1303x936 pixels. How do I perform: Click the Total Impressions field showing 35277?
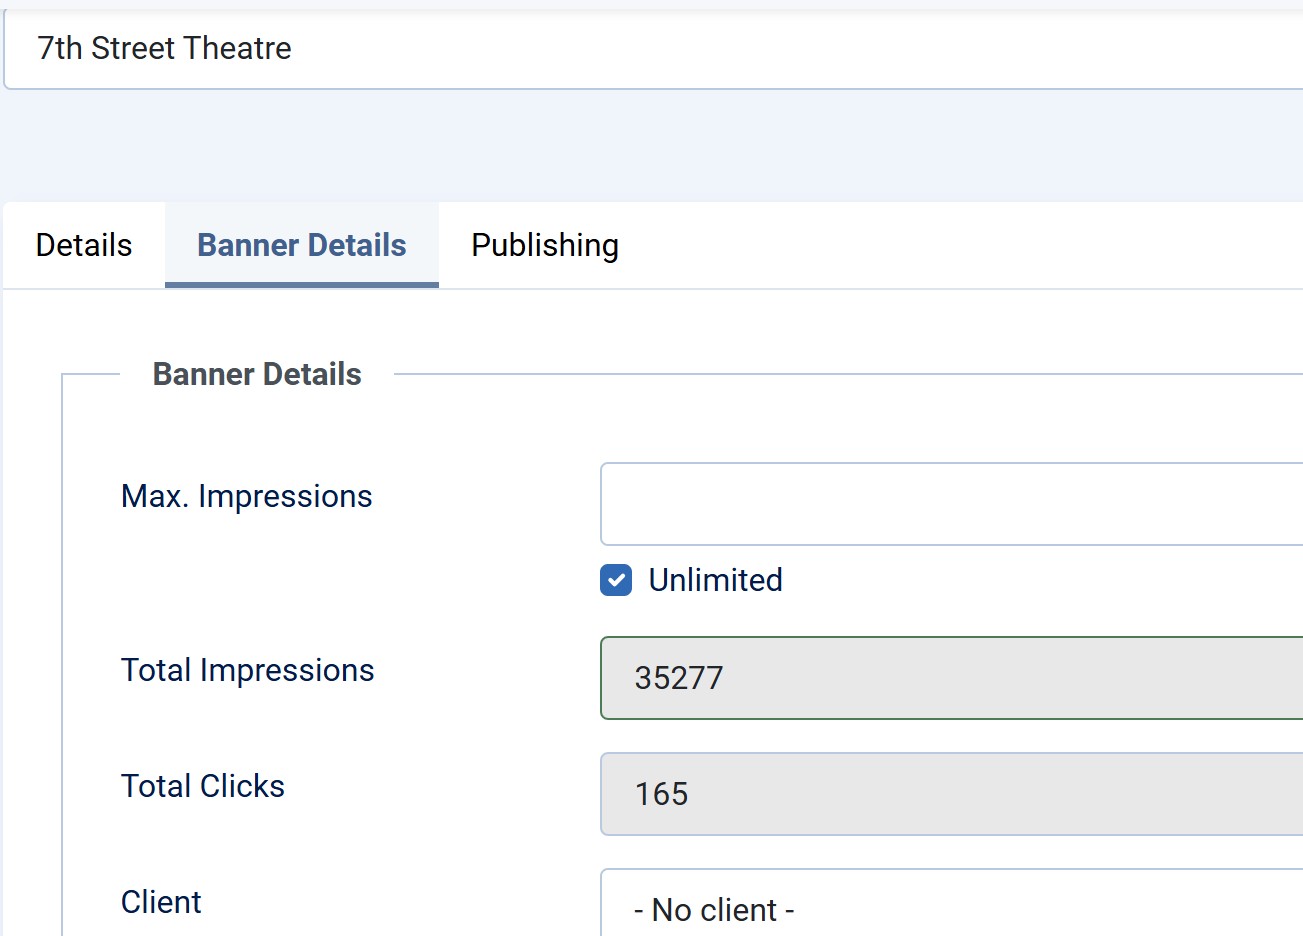[950, 678]
